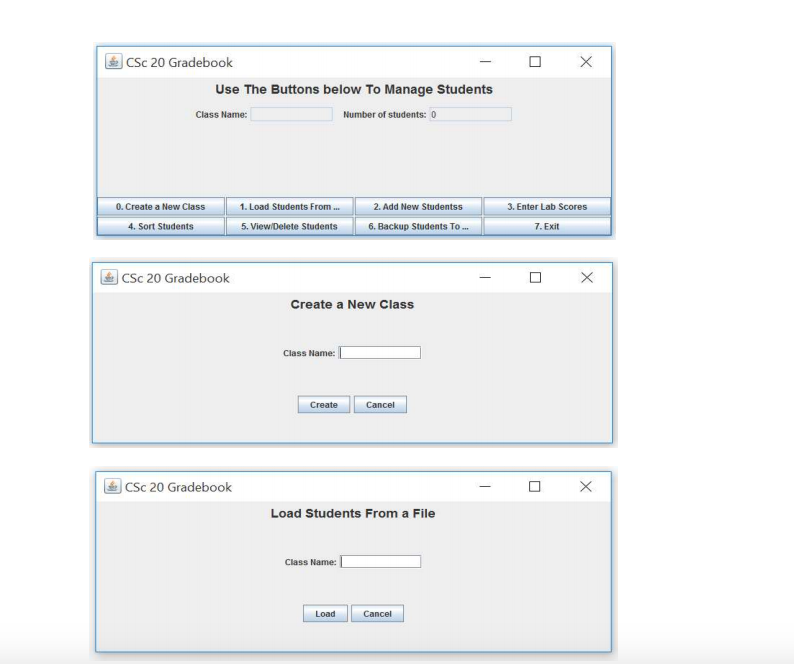Screen dimensions: 794x664
Task: Close the Create a New Class window
Action: [x=587, y=278]
